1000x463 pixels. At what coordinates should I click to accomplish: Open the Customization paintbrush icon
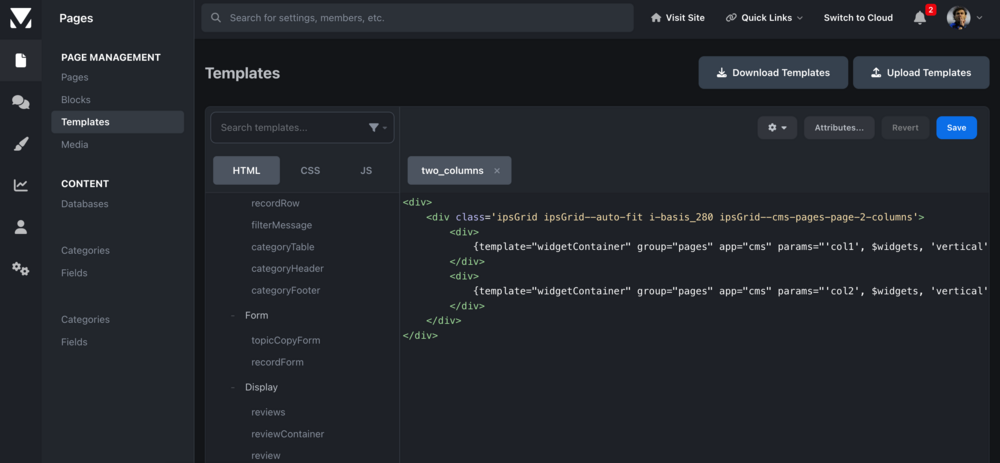click(20, 143)
